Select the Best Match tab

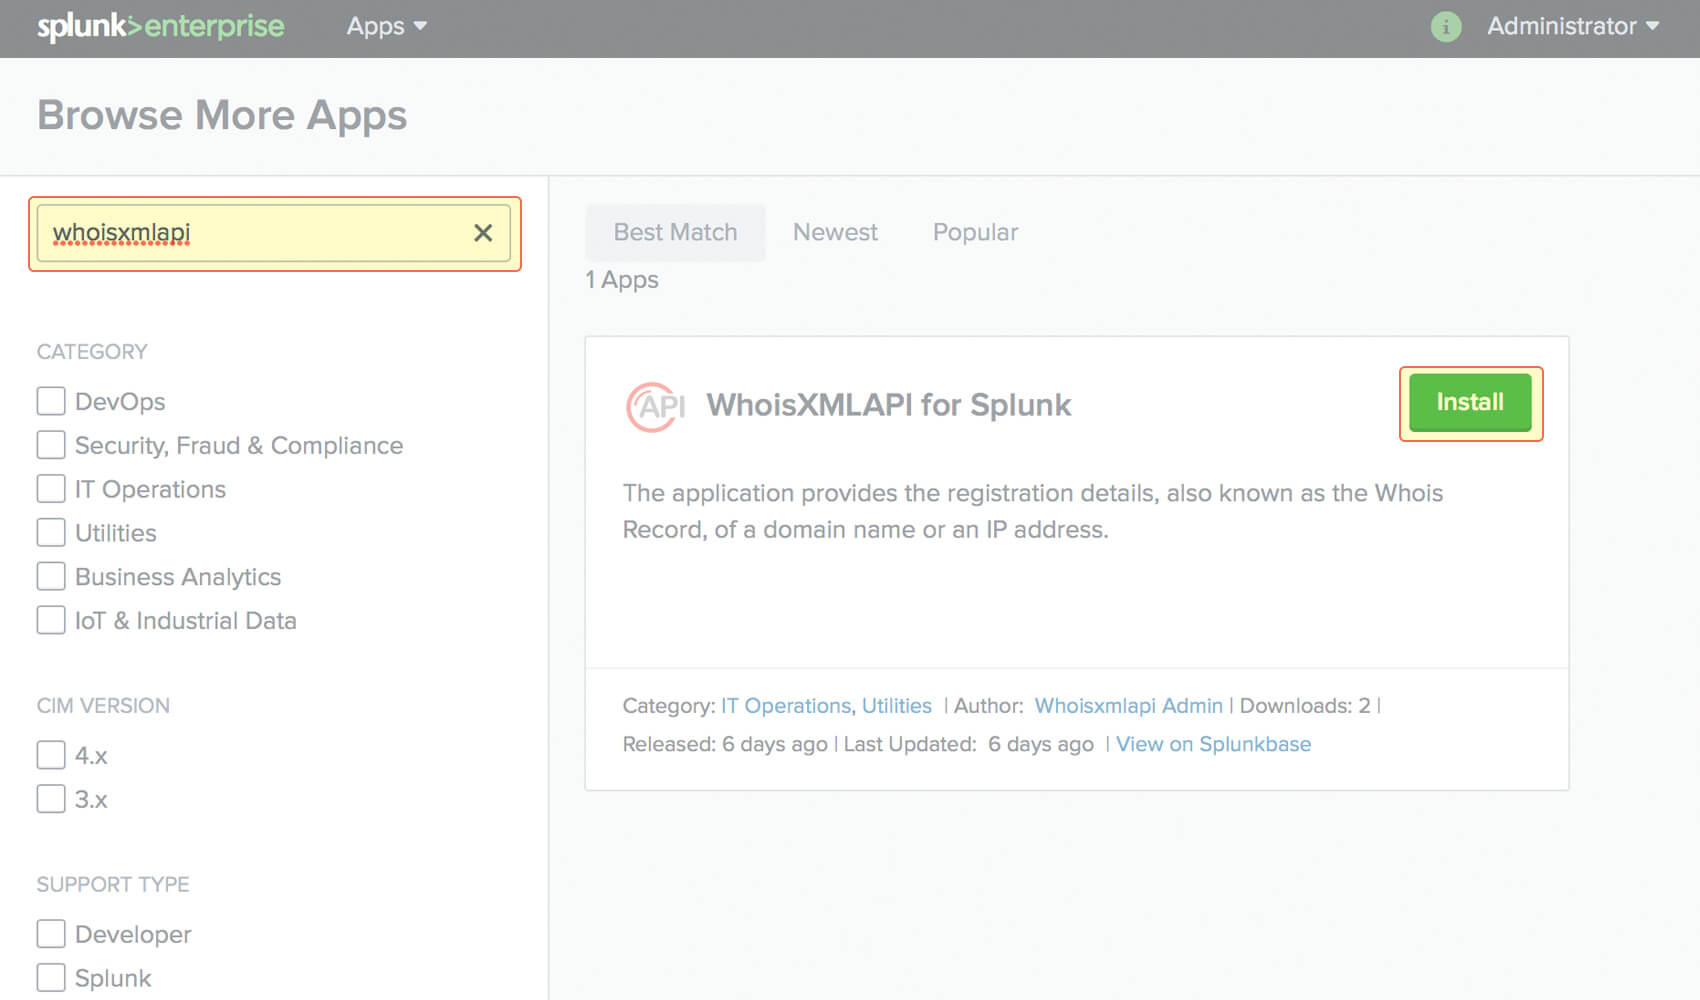pos(675,232)
